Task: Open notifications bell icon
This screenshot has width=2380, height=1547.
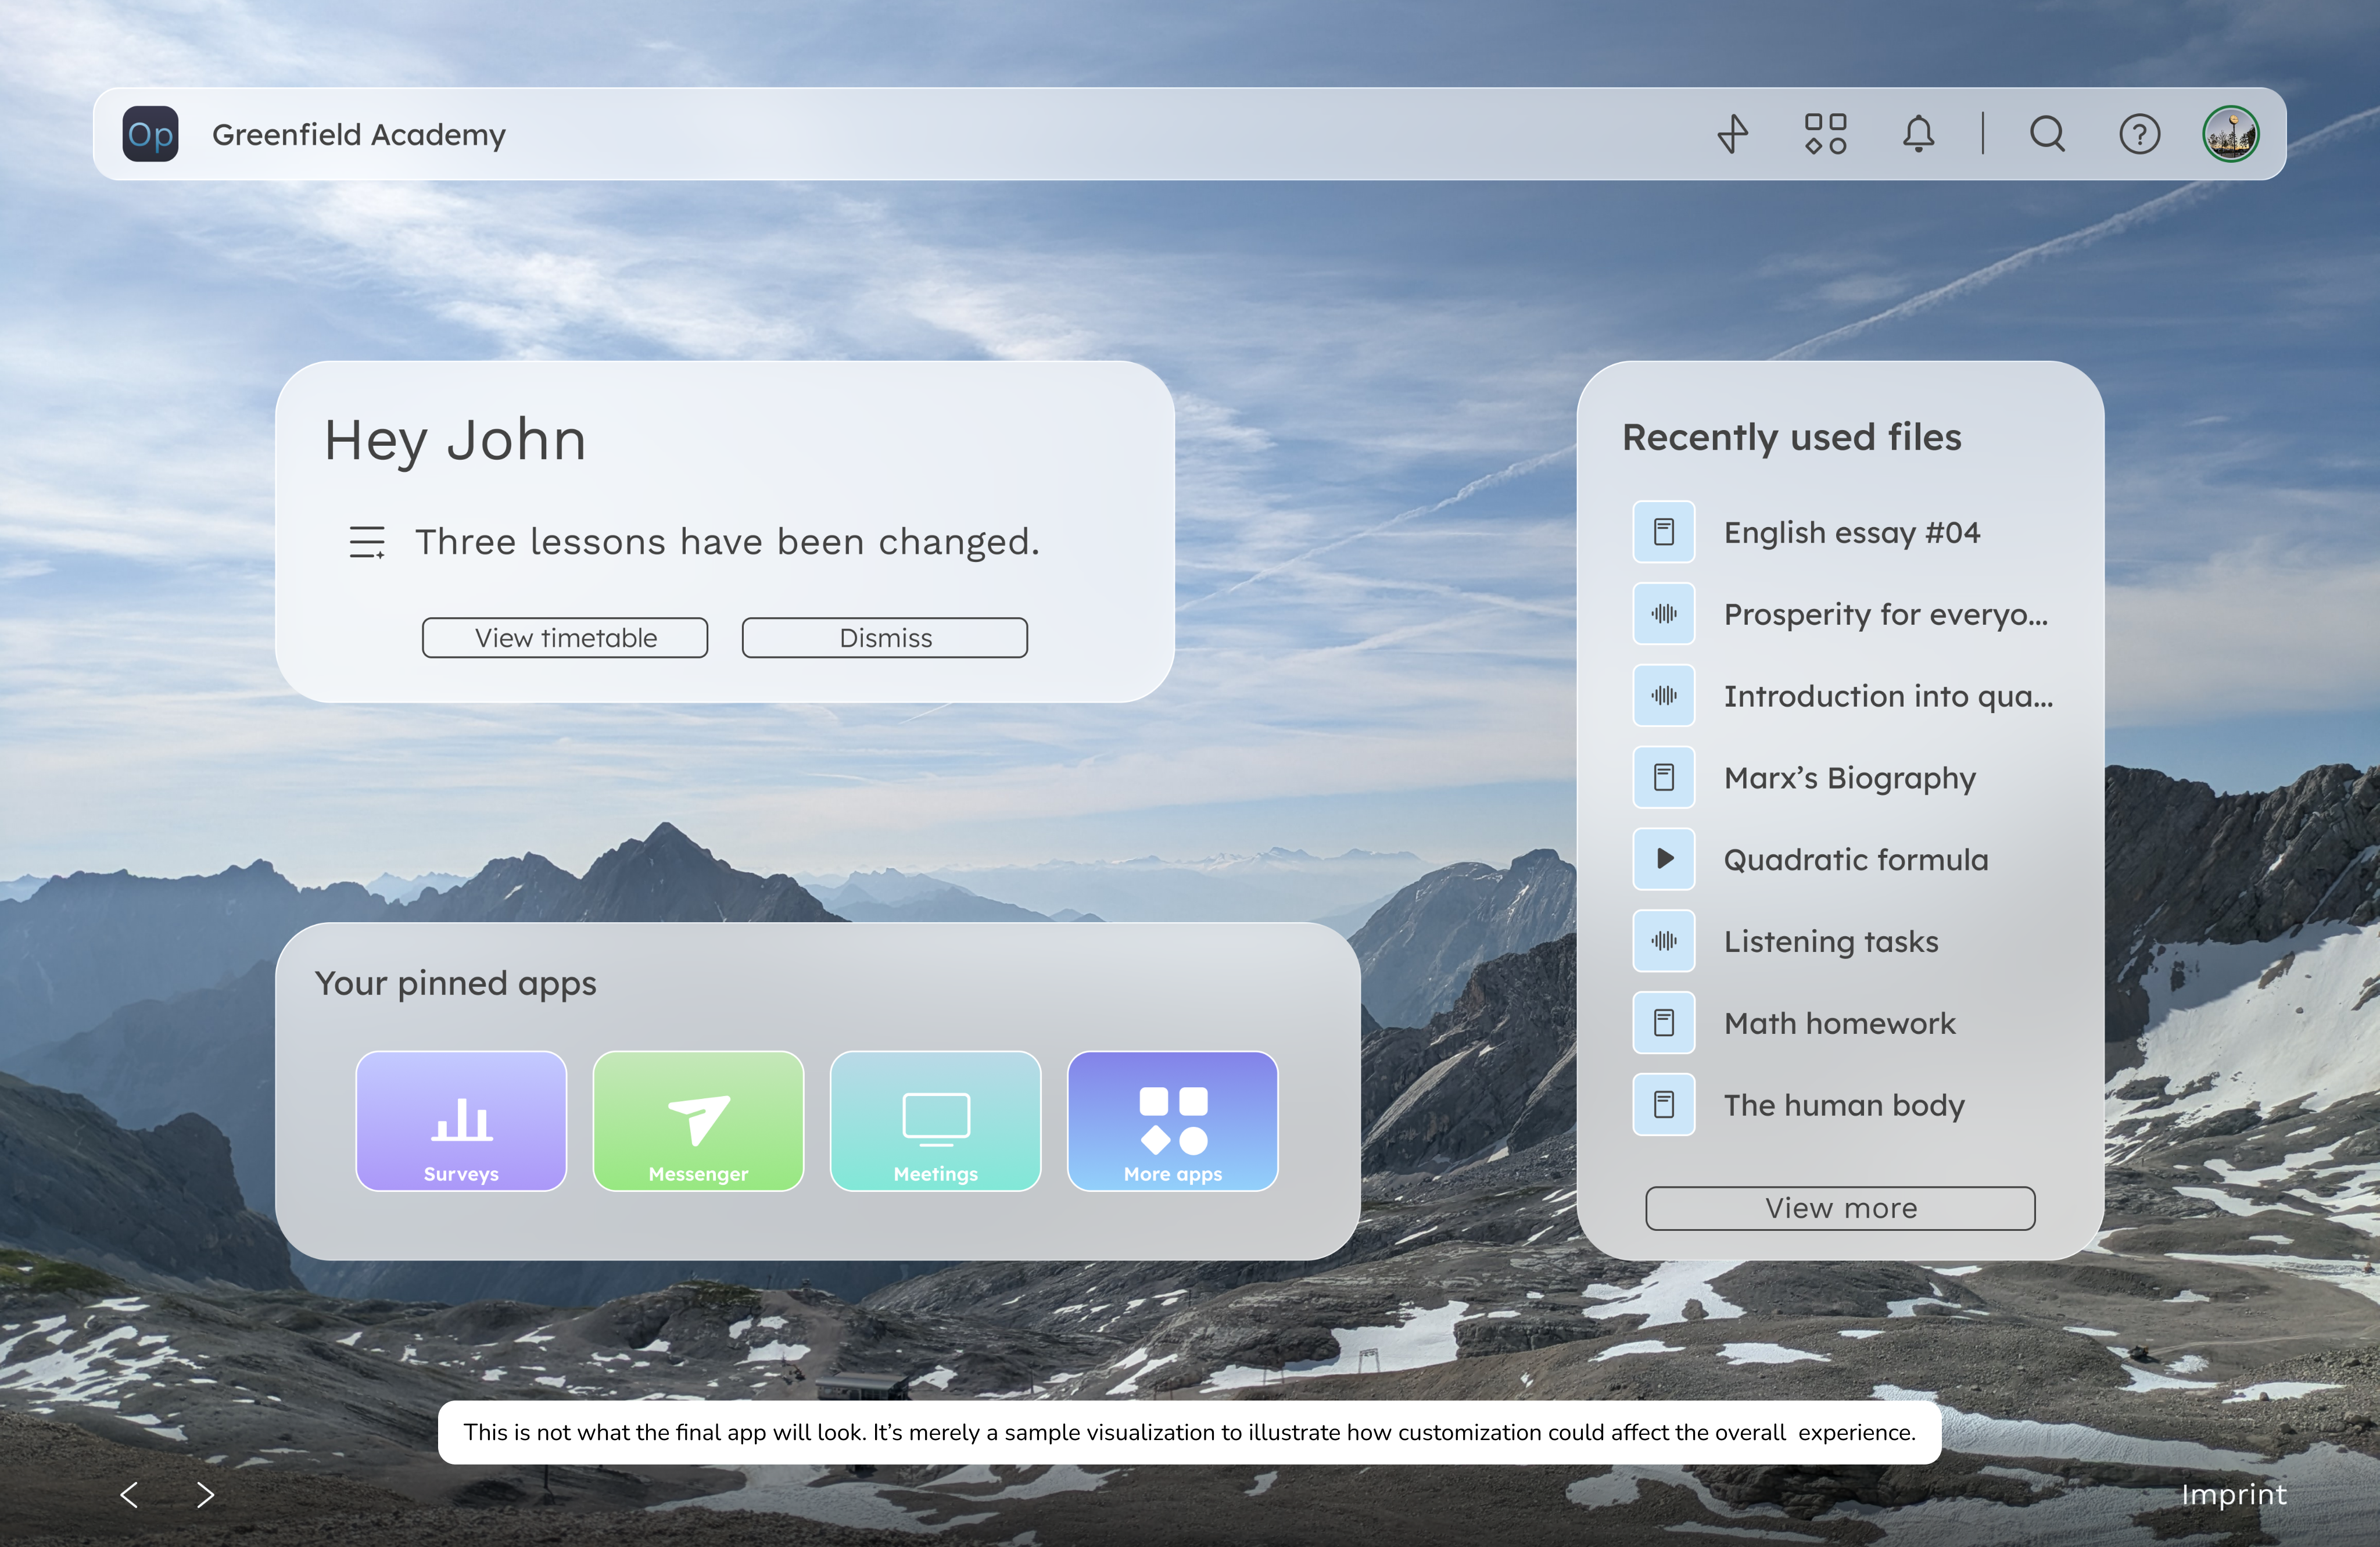Action: coord(1917,134)
